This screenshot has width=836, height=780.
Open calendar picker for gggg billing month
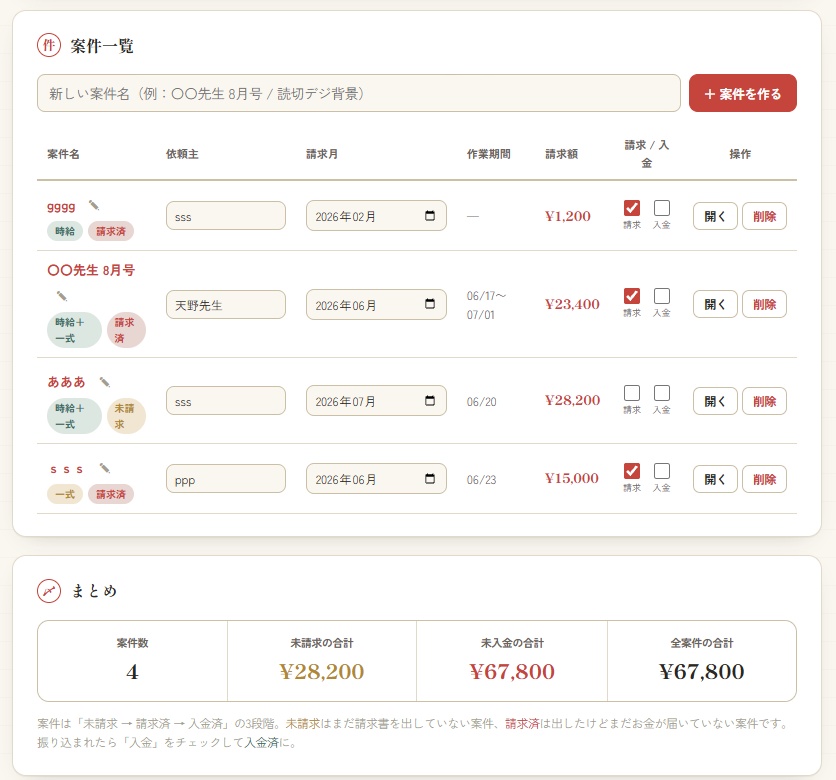coord(430,215)
